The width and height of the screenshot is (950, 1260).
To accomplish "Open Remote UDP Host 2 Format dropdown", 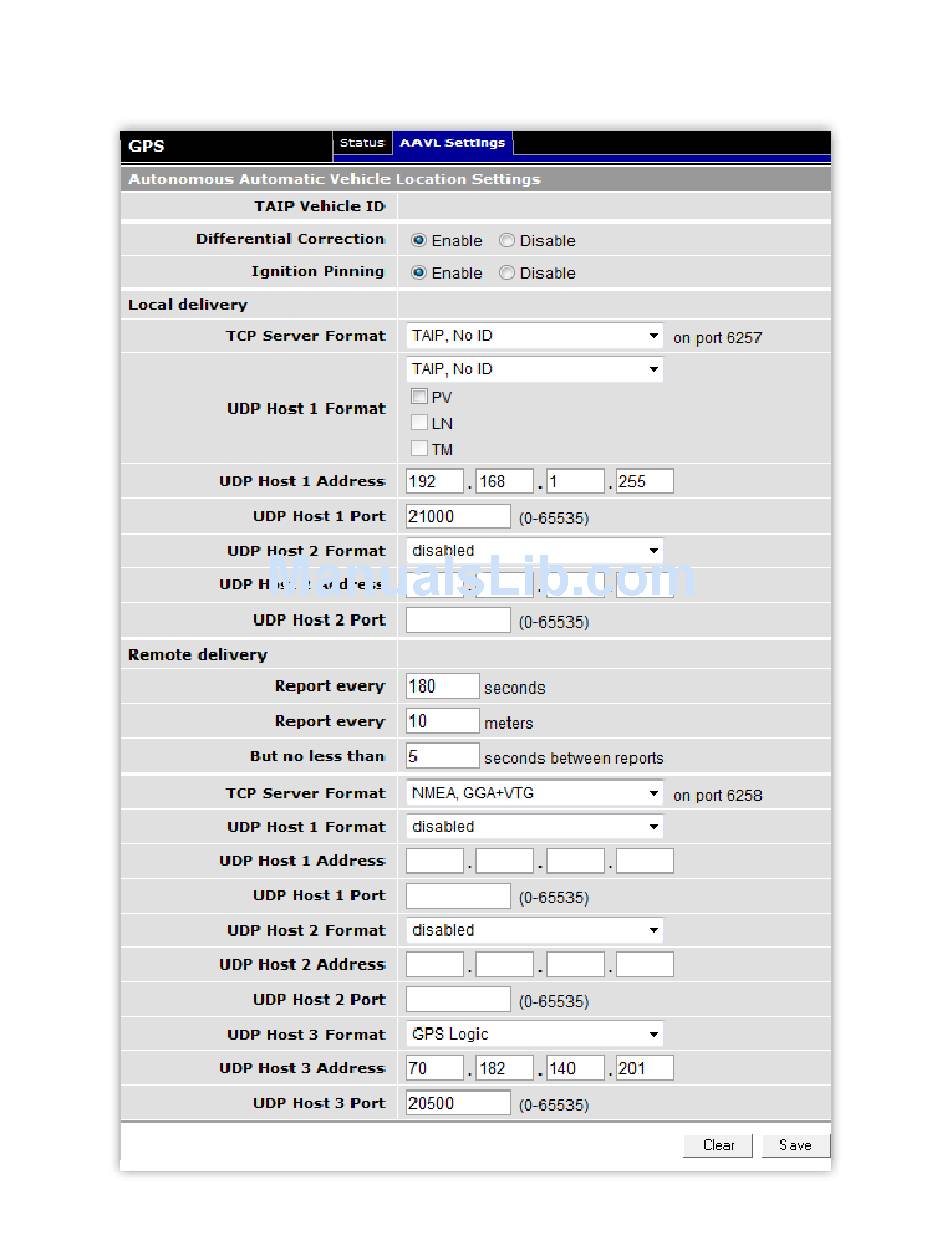I will click(x=535, y=930).
